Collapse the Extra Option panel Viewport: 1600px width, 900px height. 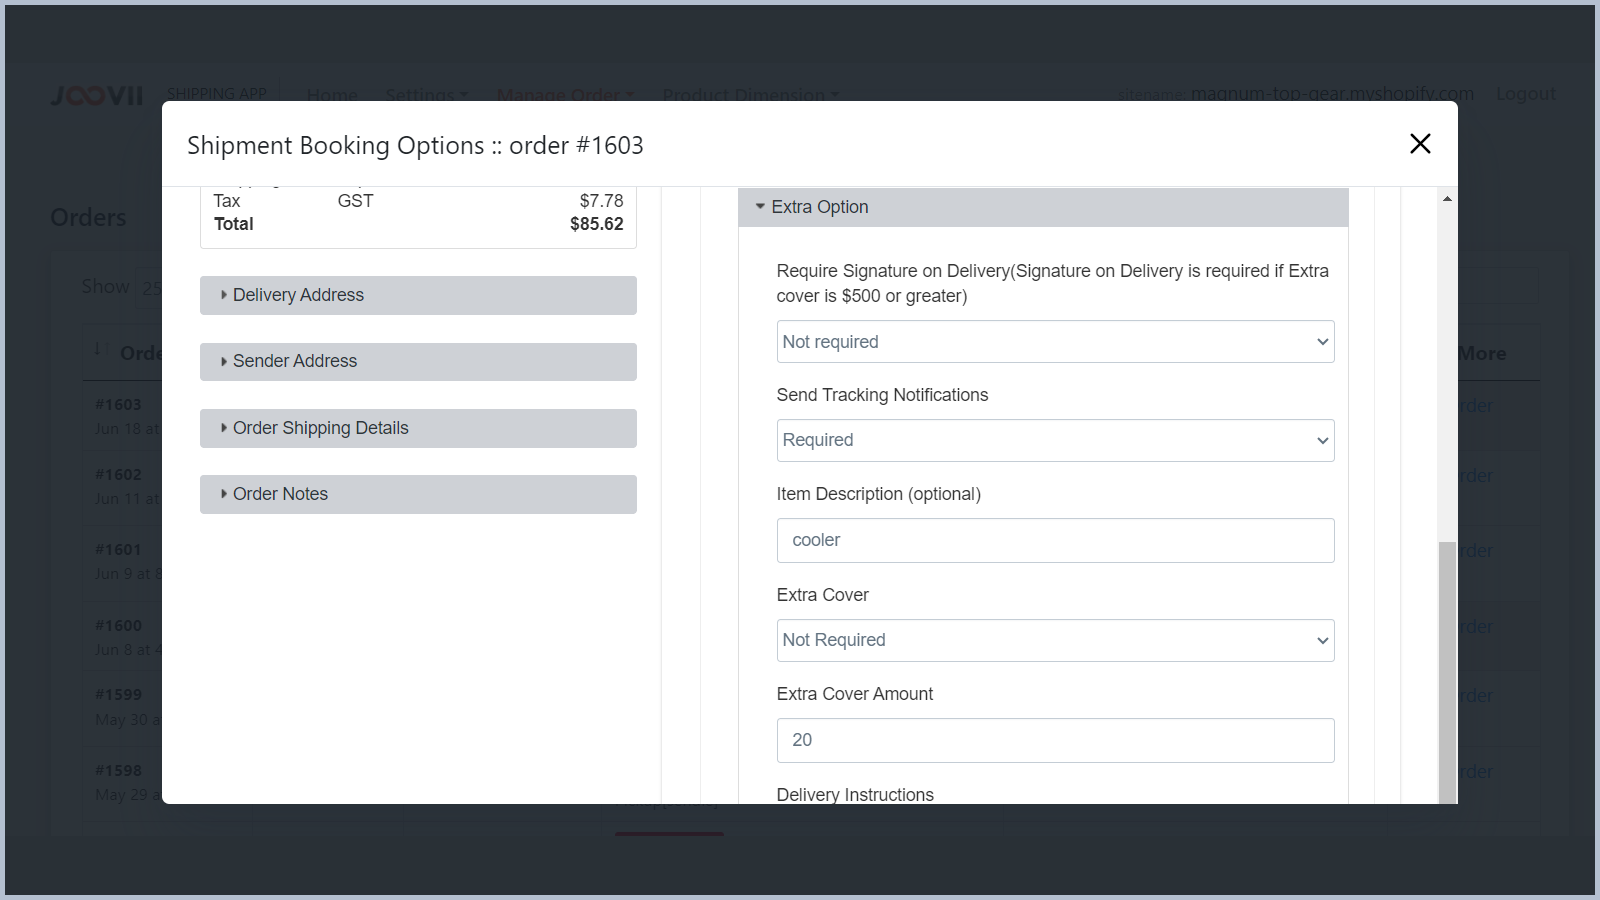(x=1042, y=207)
